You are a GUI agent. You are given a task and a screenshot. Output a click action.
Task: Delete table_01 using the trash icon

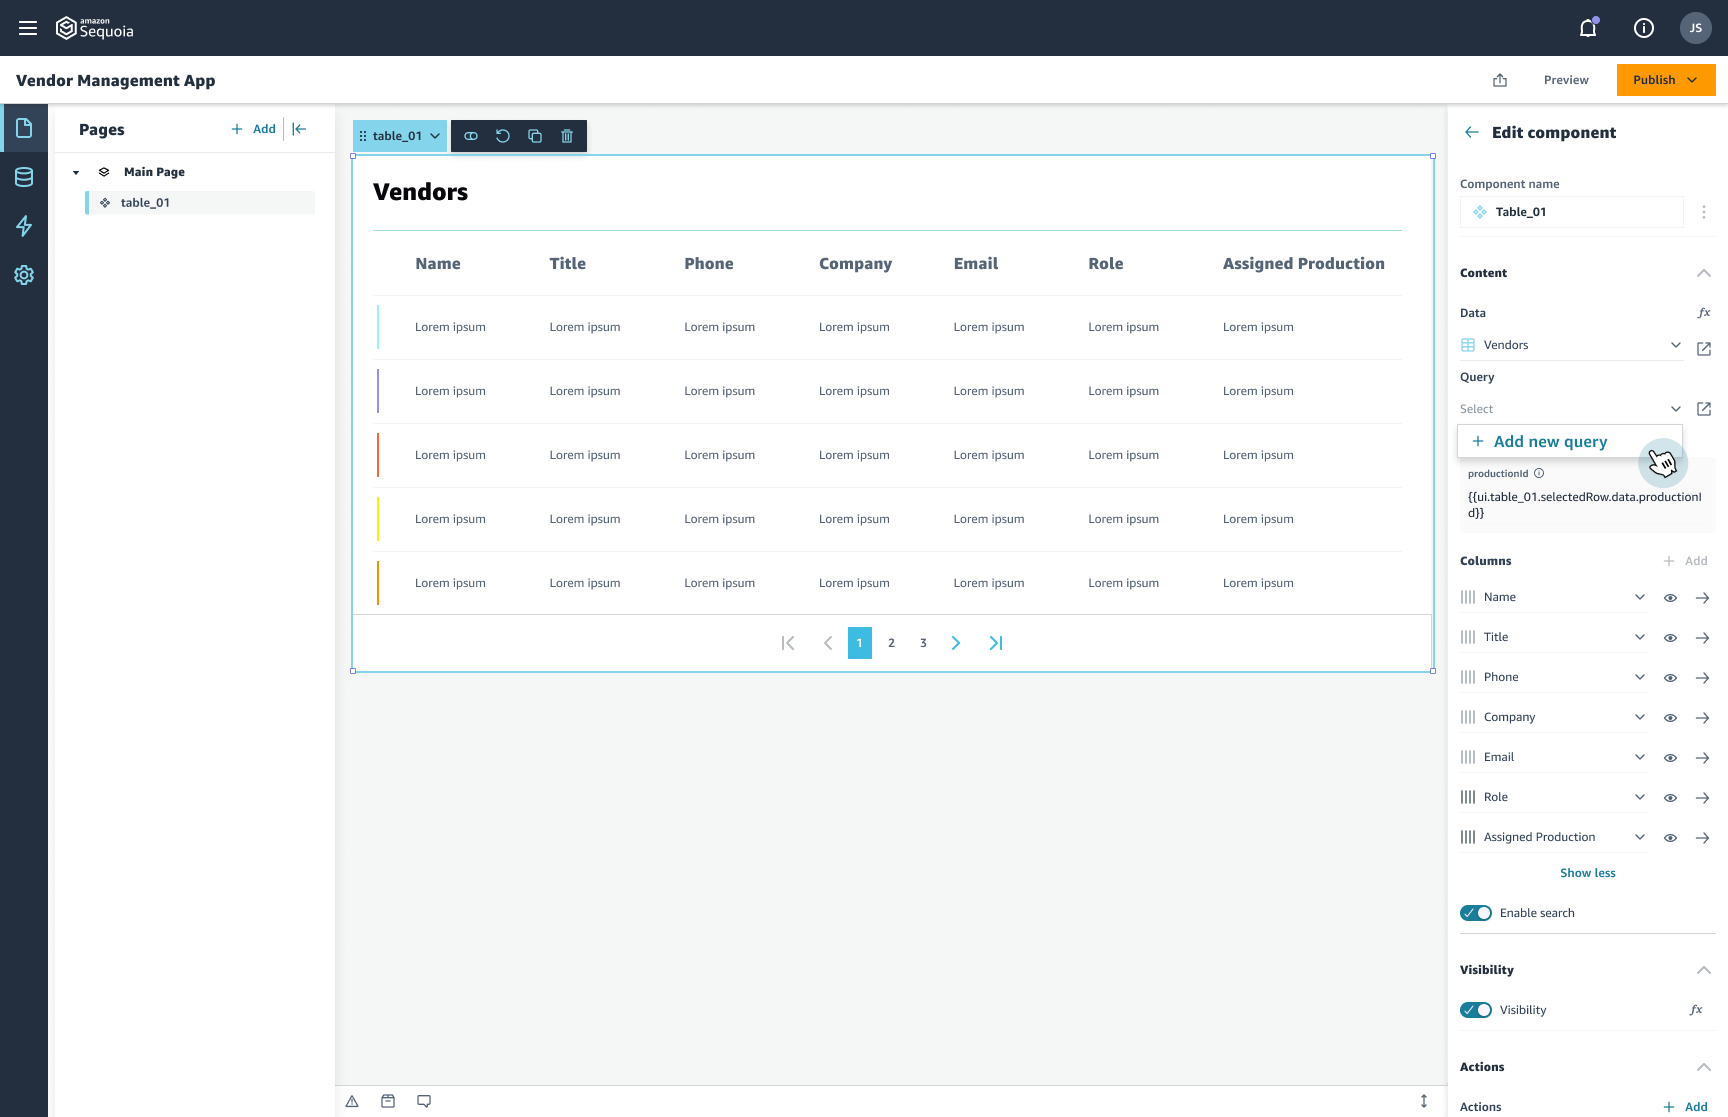point(567,135)
